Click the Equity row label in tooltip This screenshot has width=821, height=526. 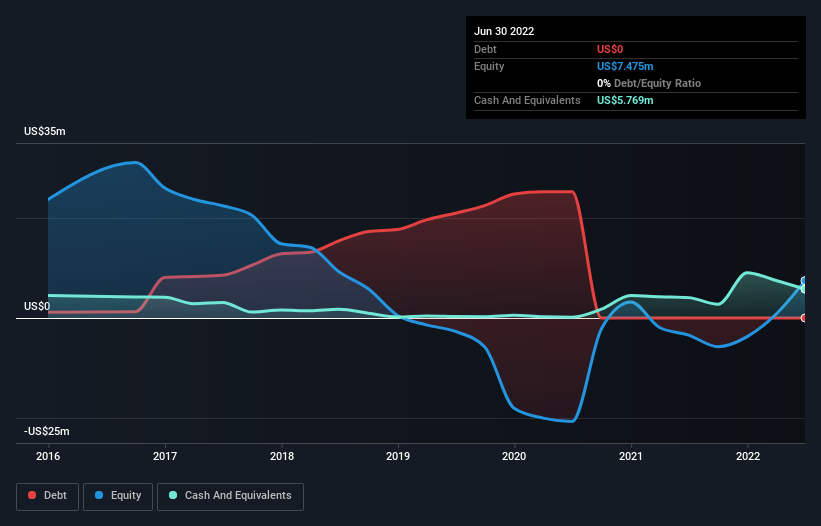point(489,66)
